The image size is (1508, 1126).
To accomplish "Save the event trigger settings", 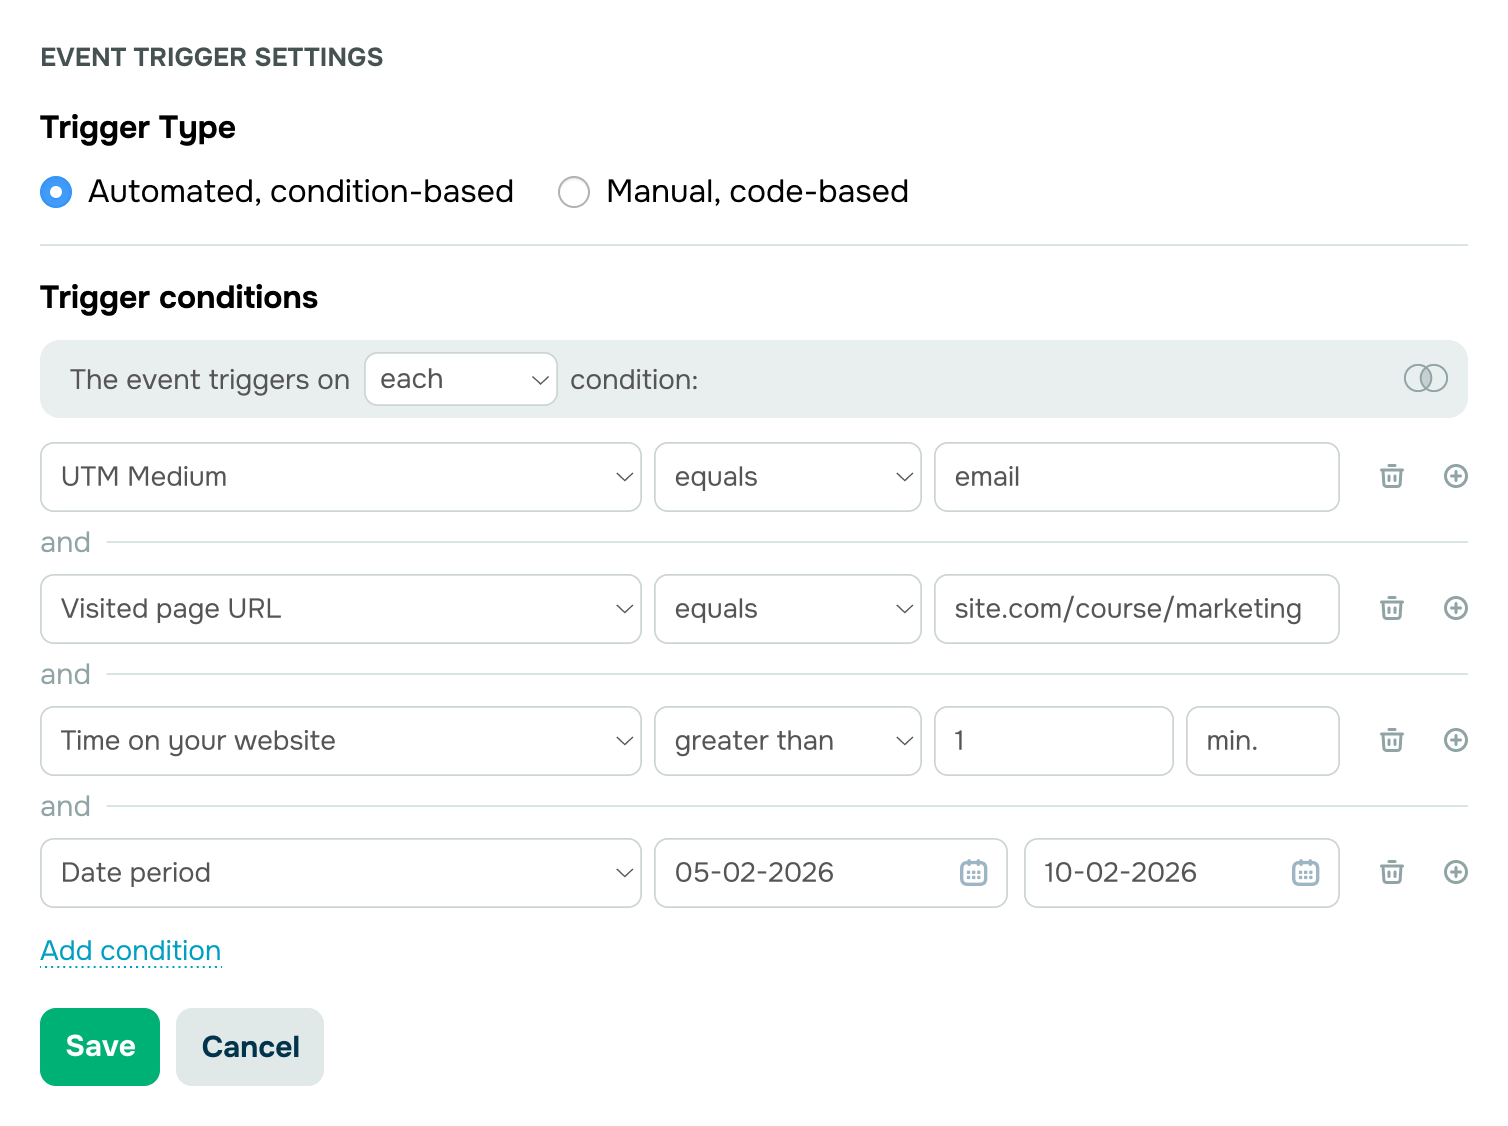I will pyautogui.click(x=99, y=1046).
